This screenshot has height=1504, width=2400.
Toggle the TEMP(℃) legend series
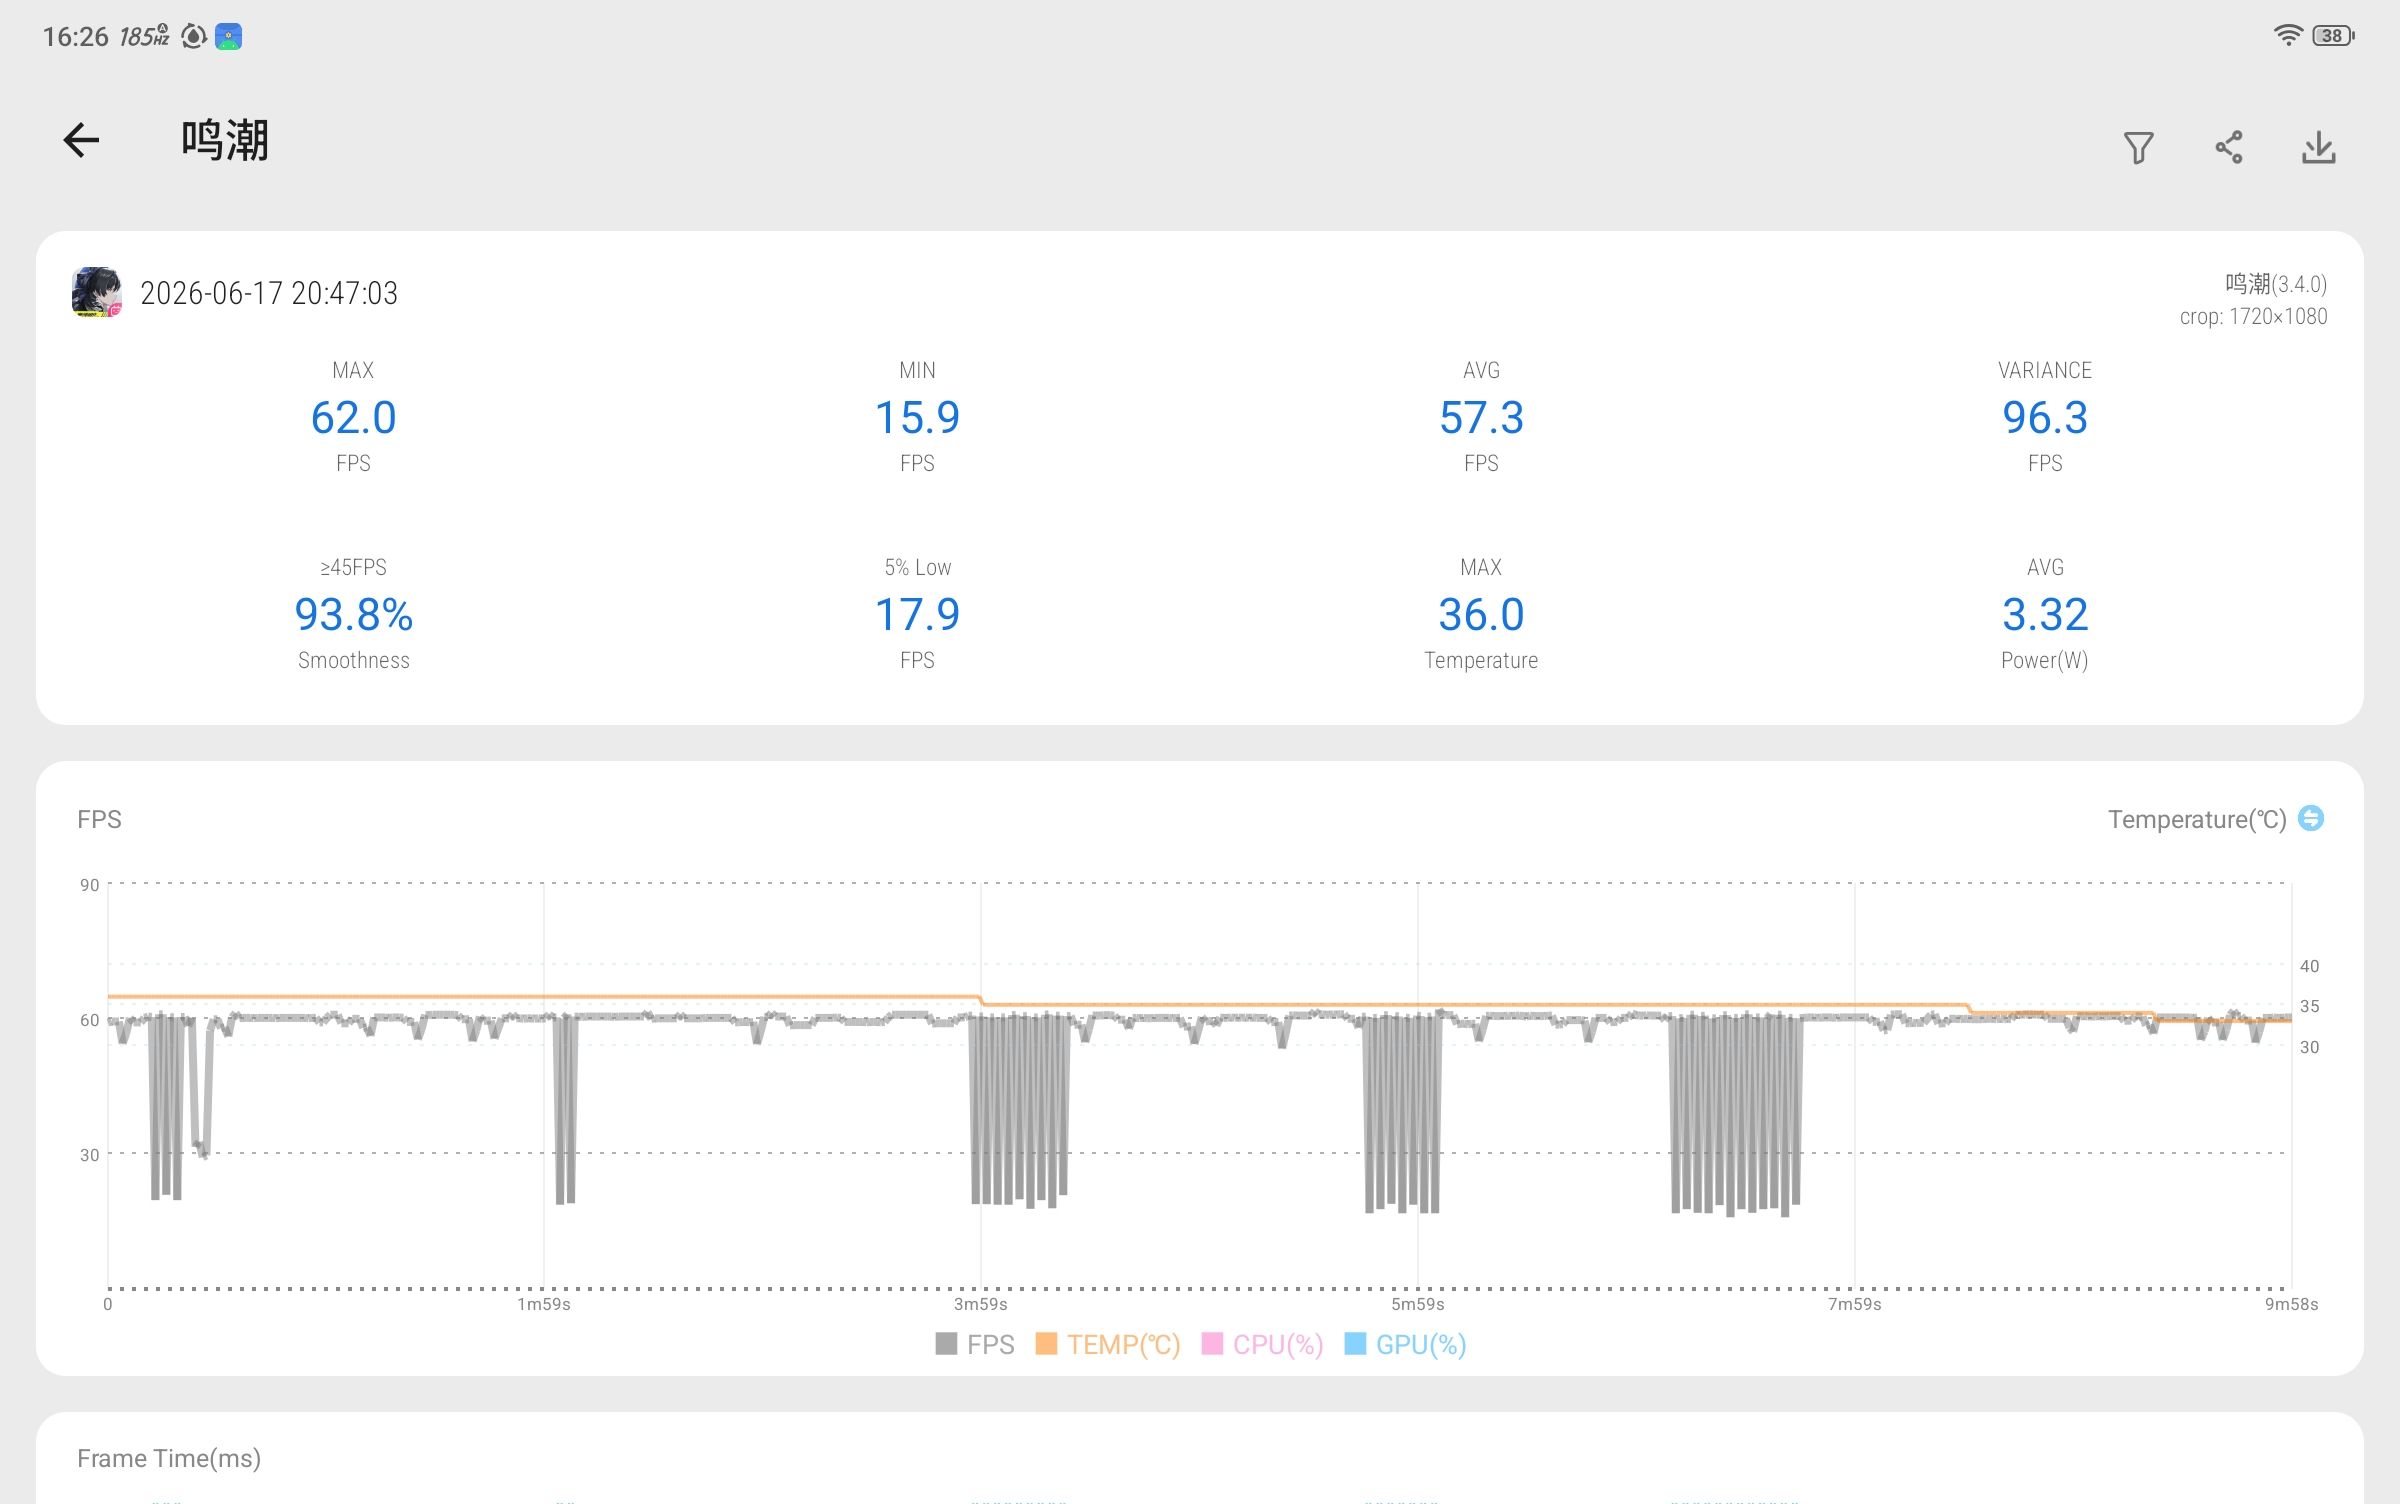(1108, 1344)
